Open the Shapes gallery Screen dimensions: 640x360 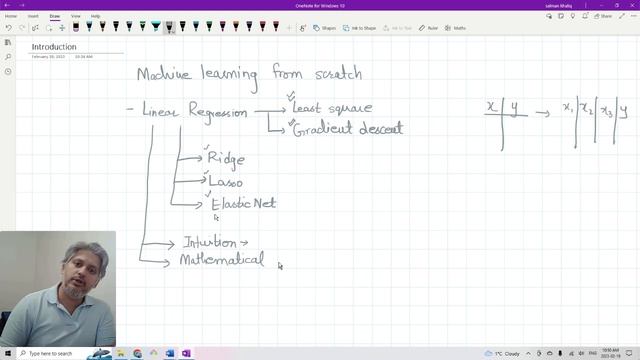[x=324, y=28]
